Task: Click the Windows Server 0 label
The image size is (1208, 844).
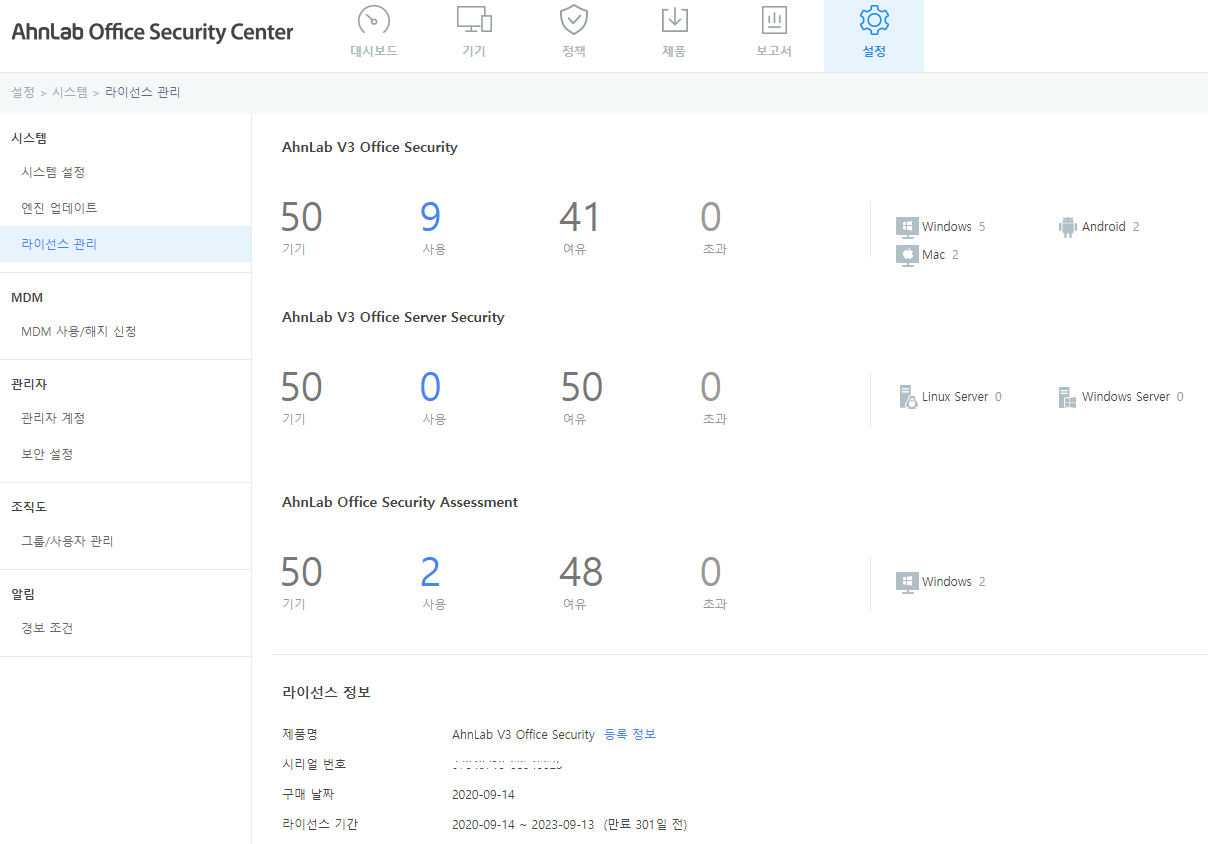Action: (x=1133, y=397)
